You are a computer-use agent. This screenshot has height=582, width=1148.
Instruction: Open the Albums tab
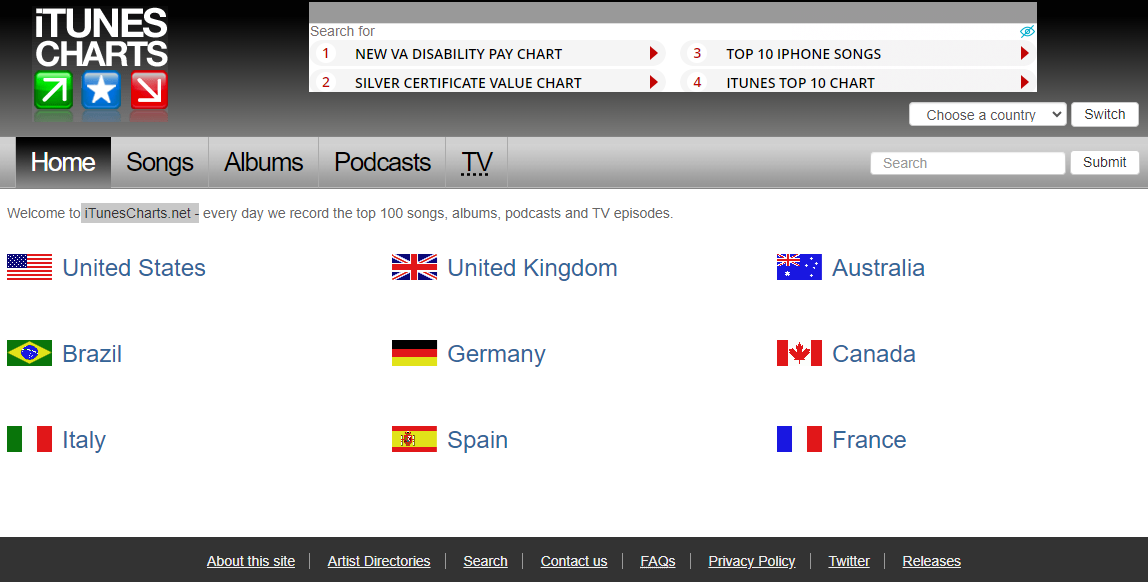(264, 162)
